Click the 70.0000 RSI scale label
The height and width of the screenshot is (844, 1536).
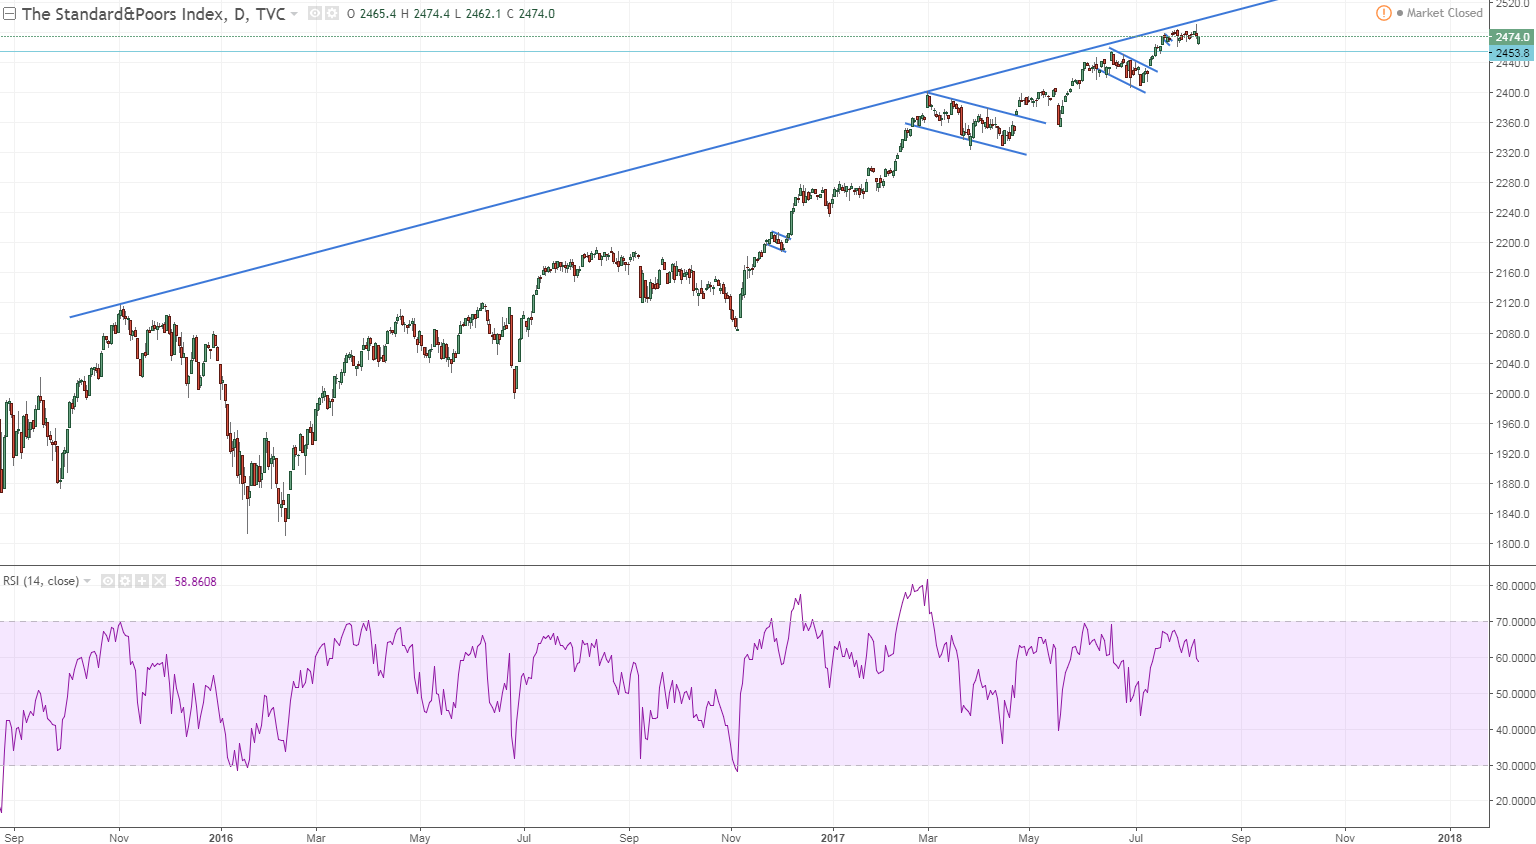pos(1515,622)
